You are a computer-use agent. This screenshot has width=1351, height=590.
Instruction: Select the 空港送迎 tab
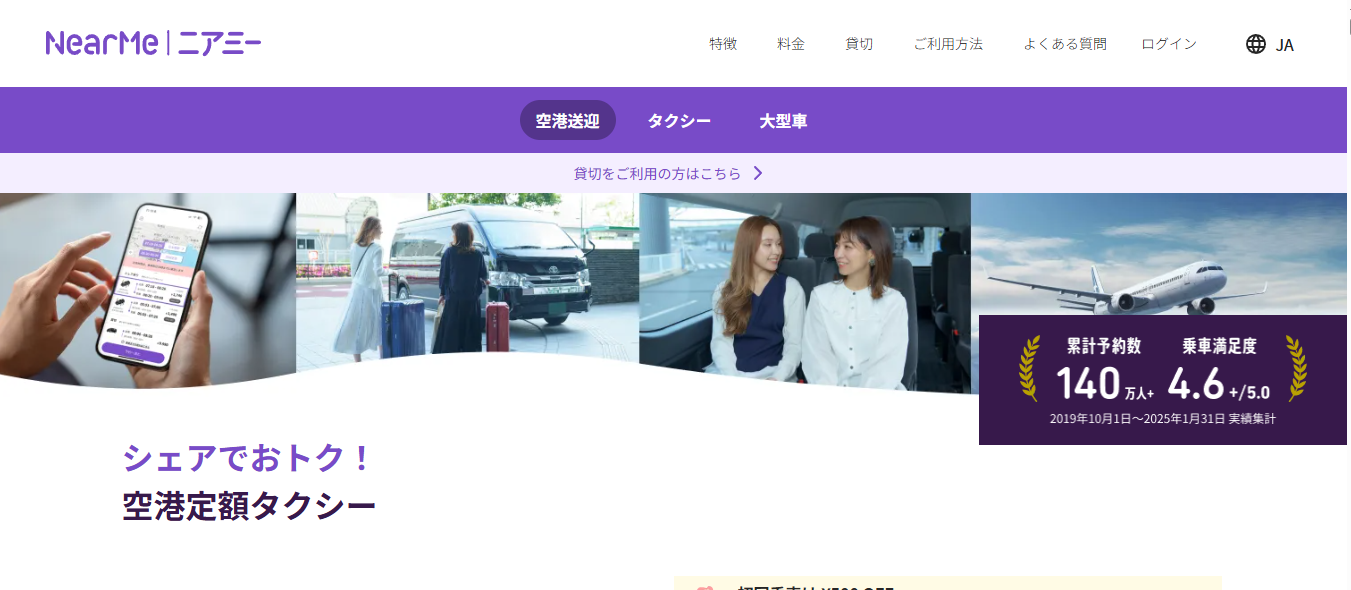point(567,121)
